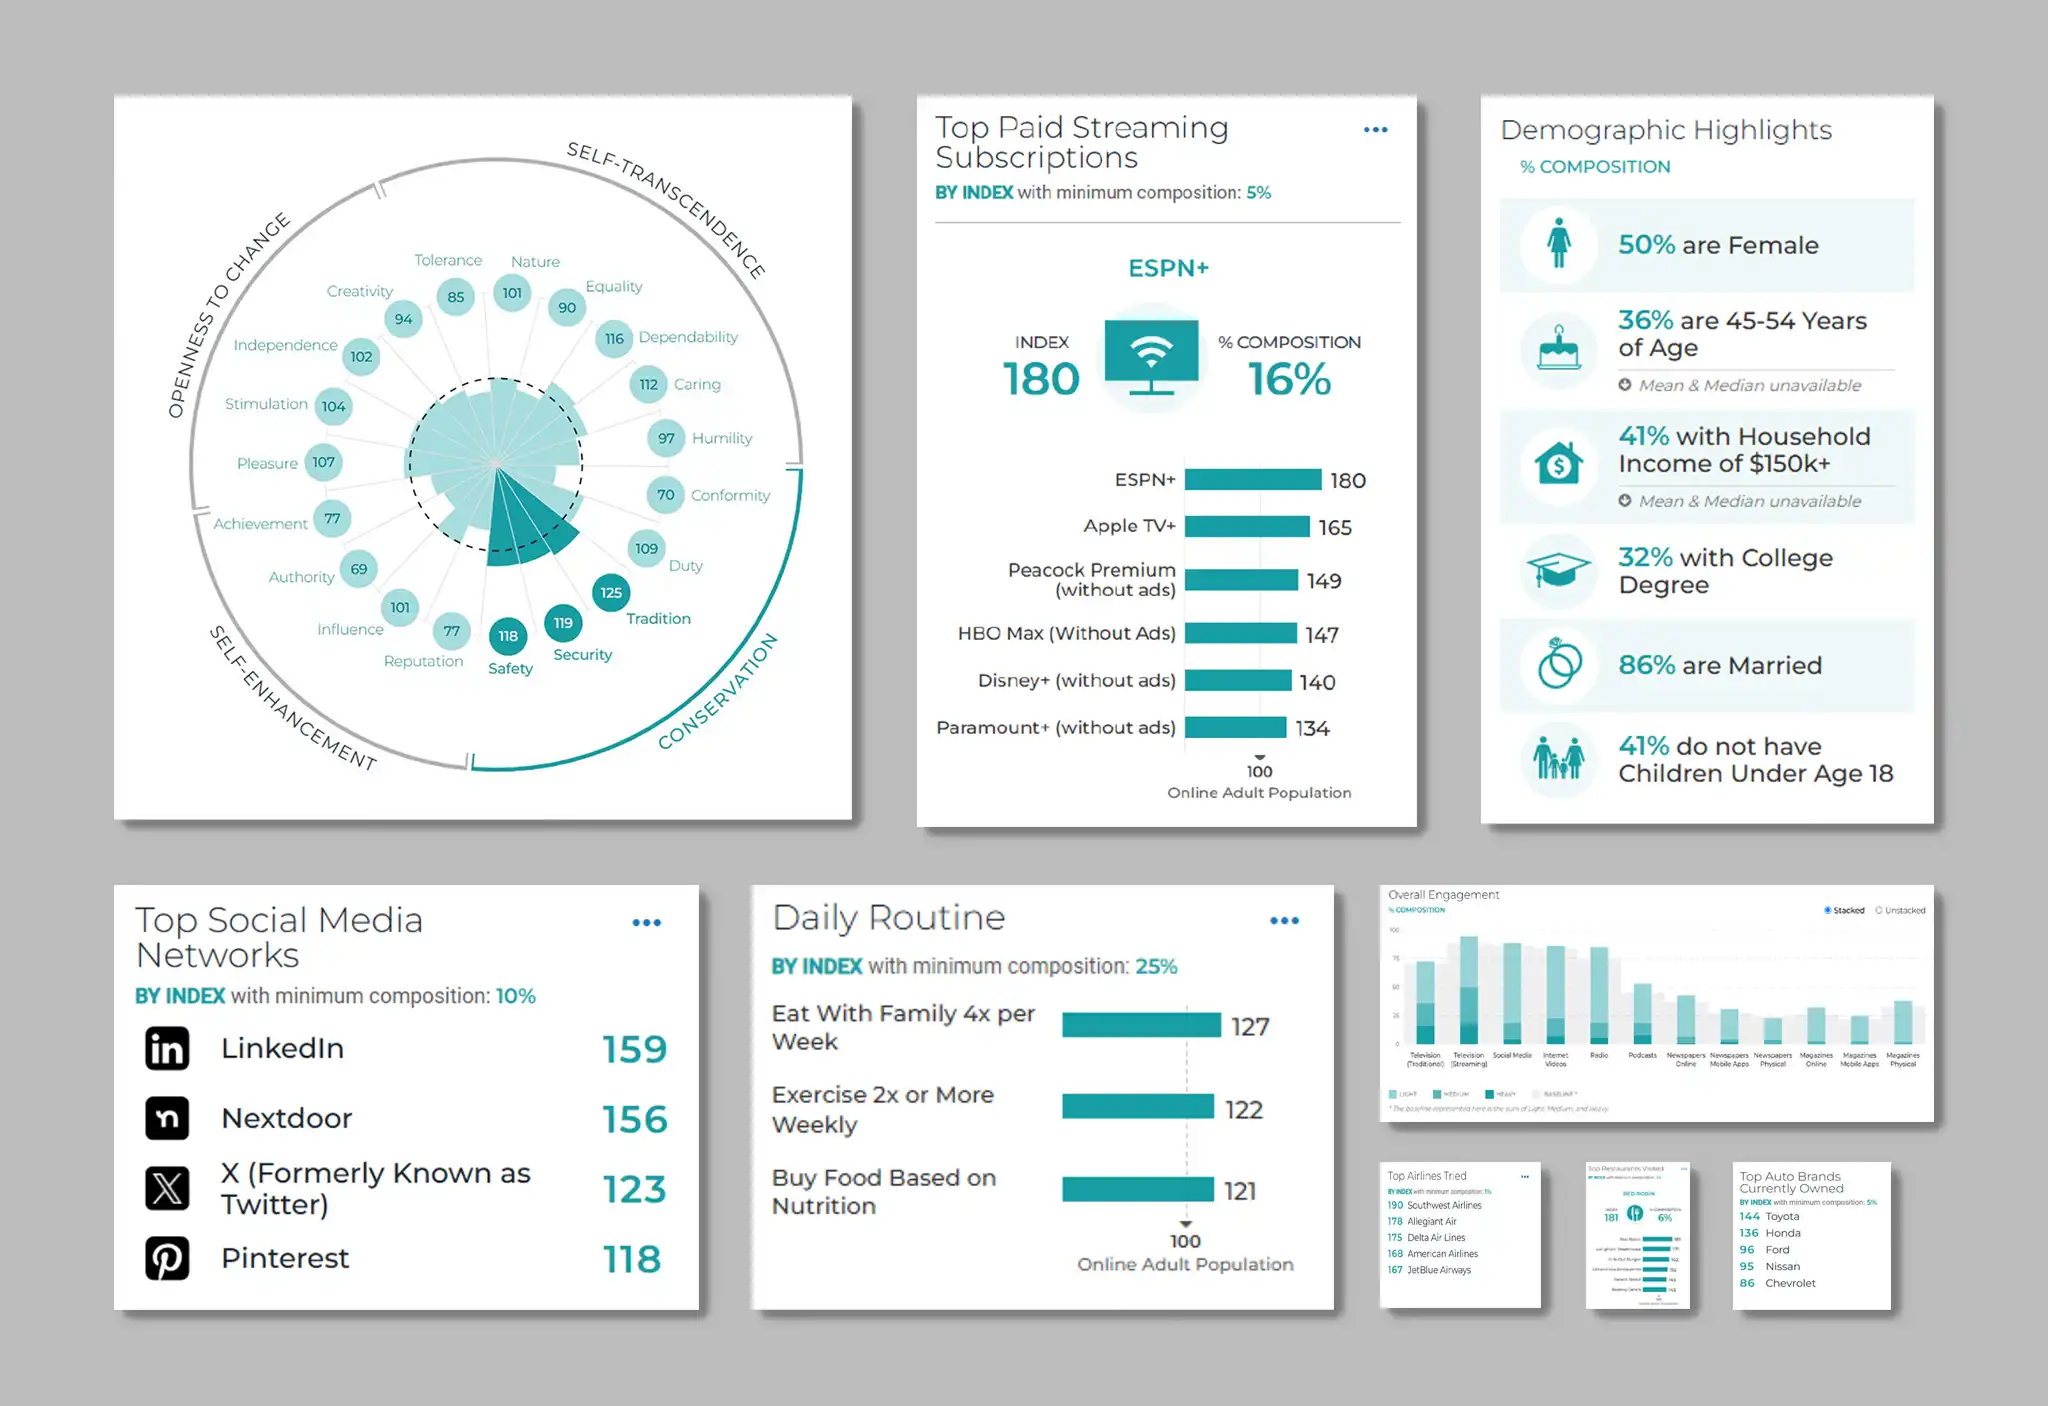The image size is (2048, 1406).
Task: Click the CONSERVATION arc label
Action: (x=717, y=691)
